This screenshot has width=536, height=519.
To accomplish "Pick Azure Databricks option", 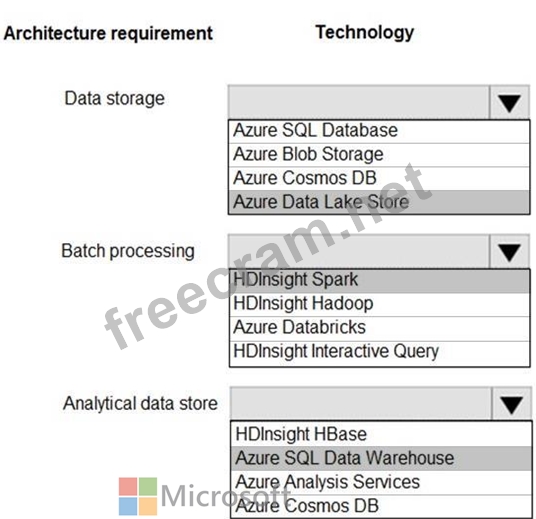I will pos(379,329).
